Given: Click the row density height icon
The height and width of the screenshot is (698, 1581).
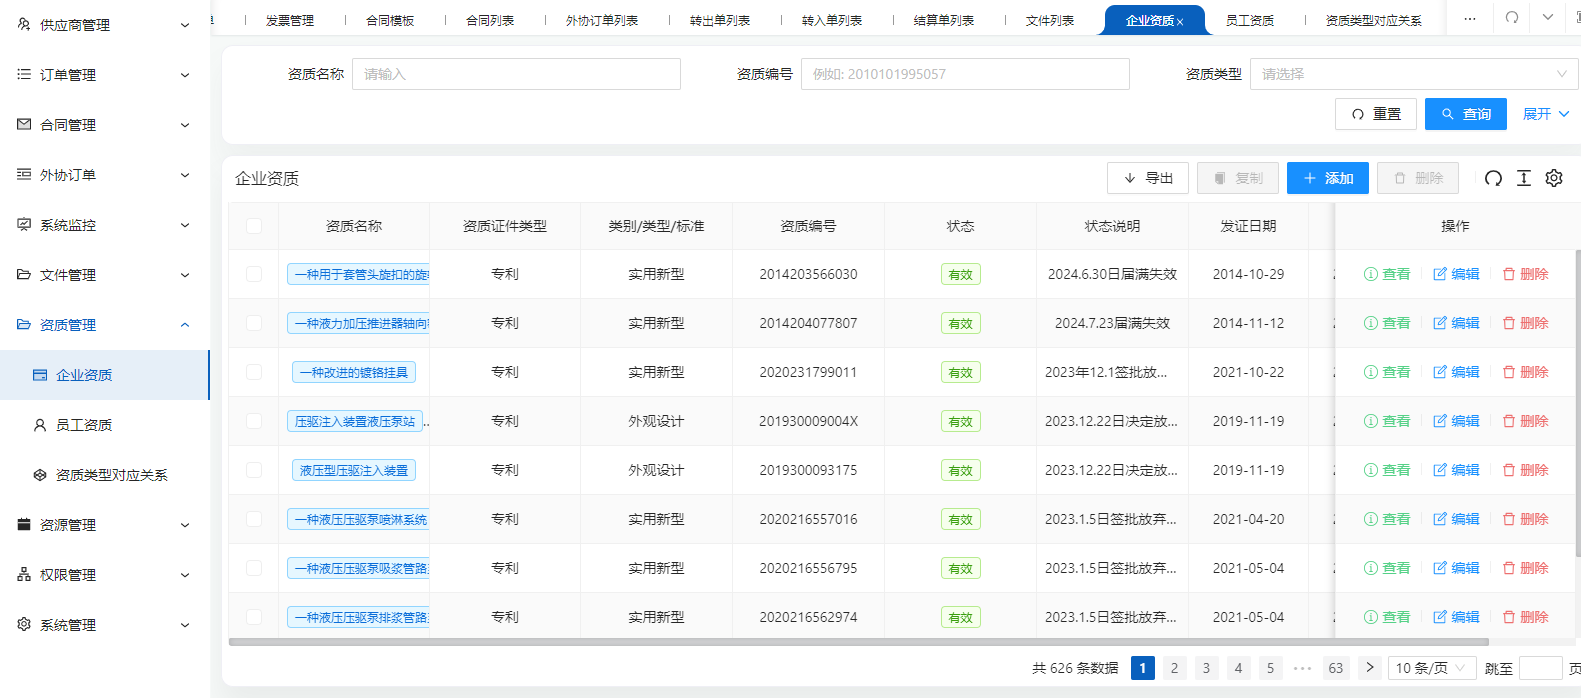Looking at the screenshot, I should pyautogui.click(x=1523, y=178).
